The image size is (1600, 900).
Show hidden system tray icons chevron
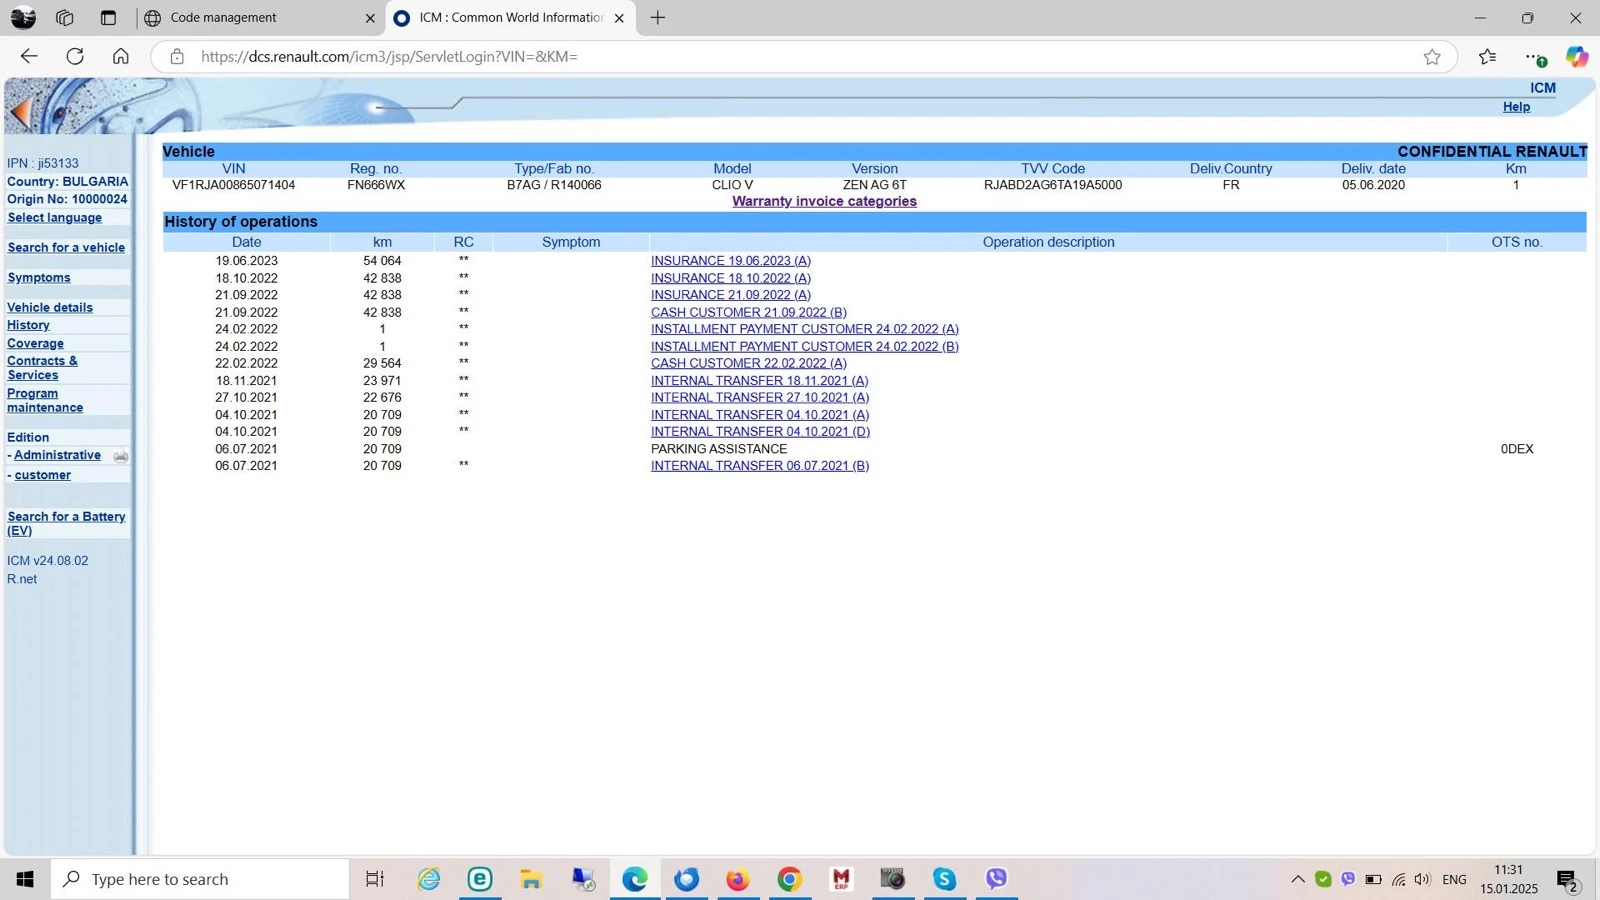[x=1297, y=880]
